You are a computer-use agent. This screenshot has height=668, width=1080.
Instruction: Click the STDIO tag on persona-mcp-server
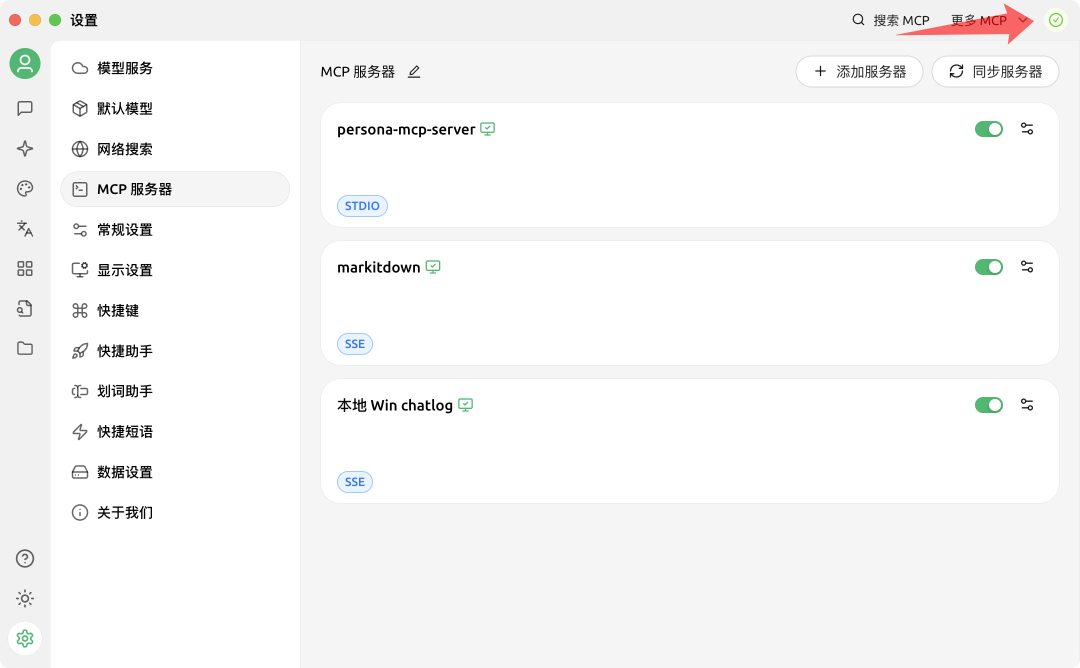coord(362,206)
